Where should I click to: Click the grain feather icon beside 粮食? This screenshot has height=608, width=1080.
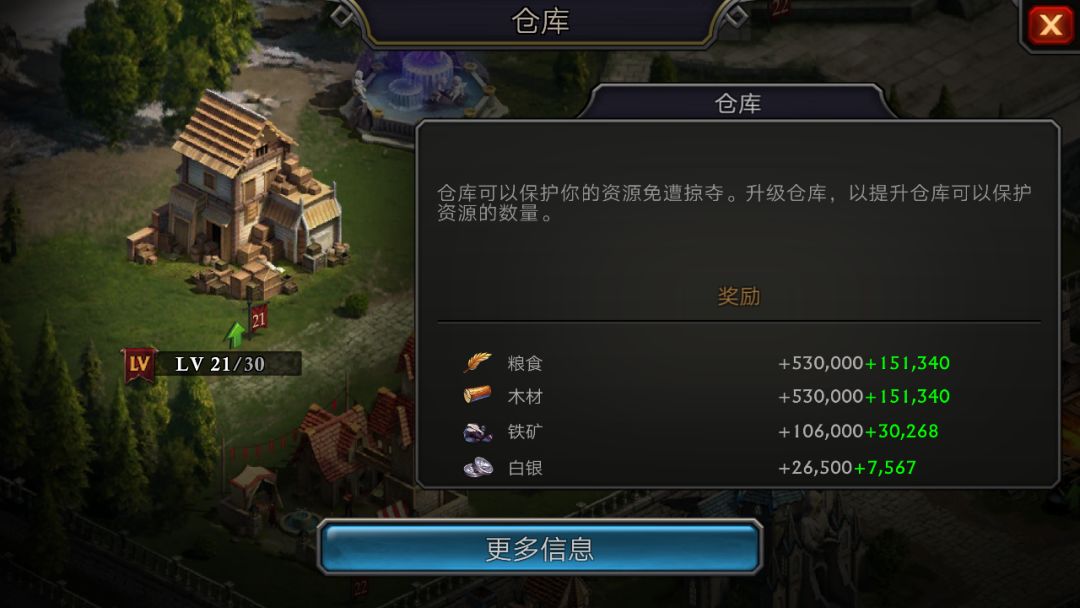pos(477,362)
